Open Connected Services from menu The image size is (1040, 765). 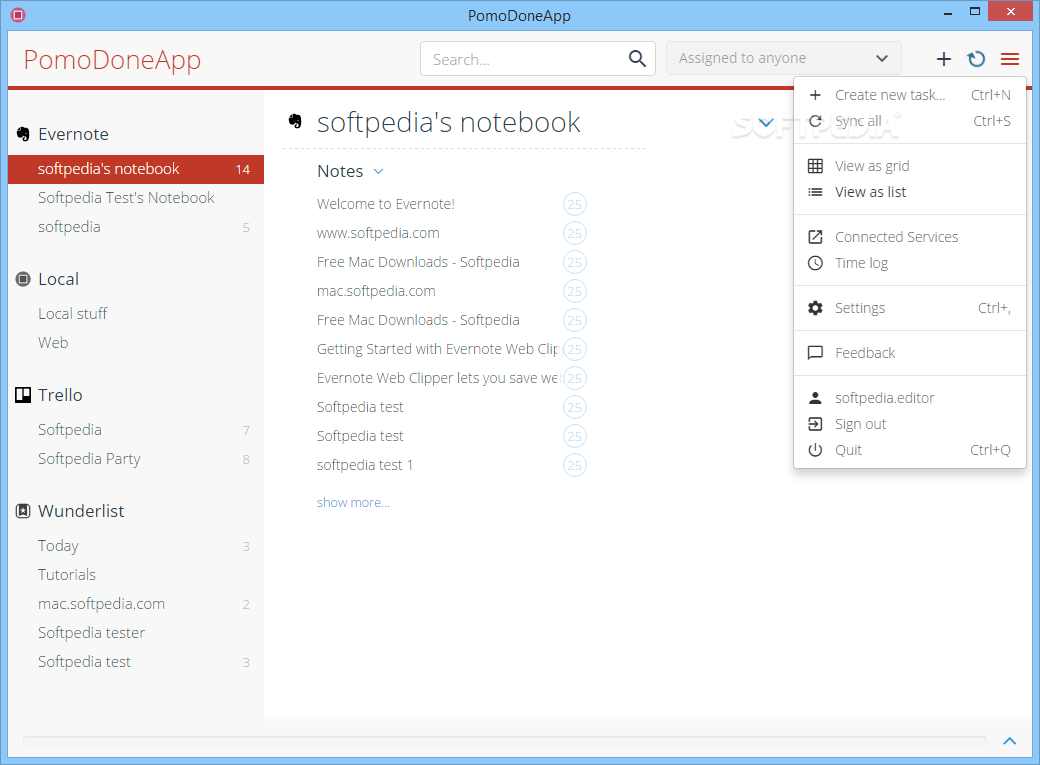[910, 237]
